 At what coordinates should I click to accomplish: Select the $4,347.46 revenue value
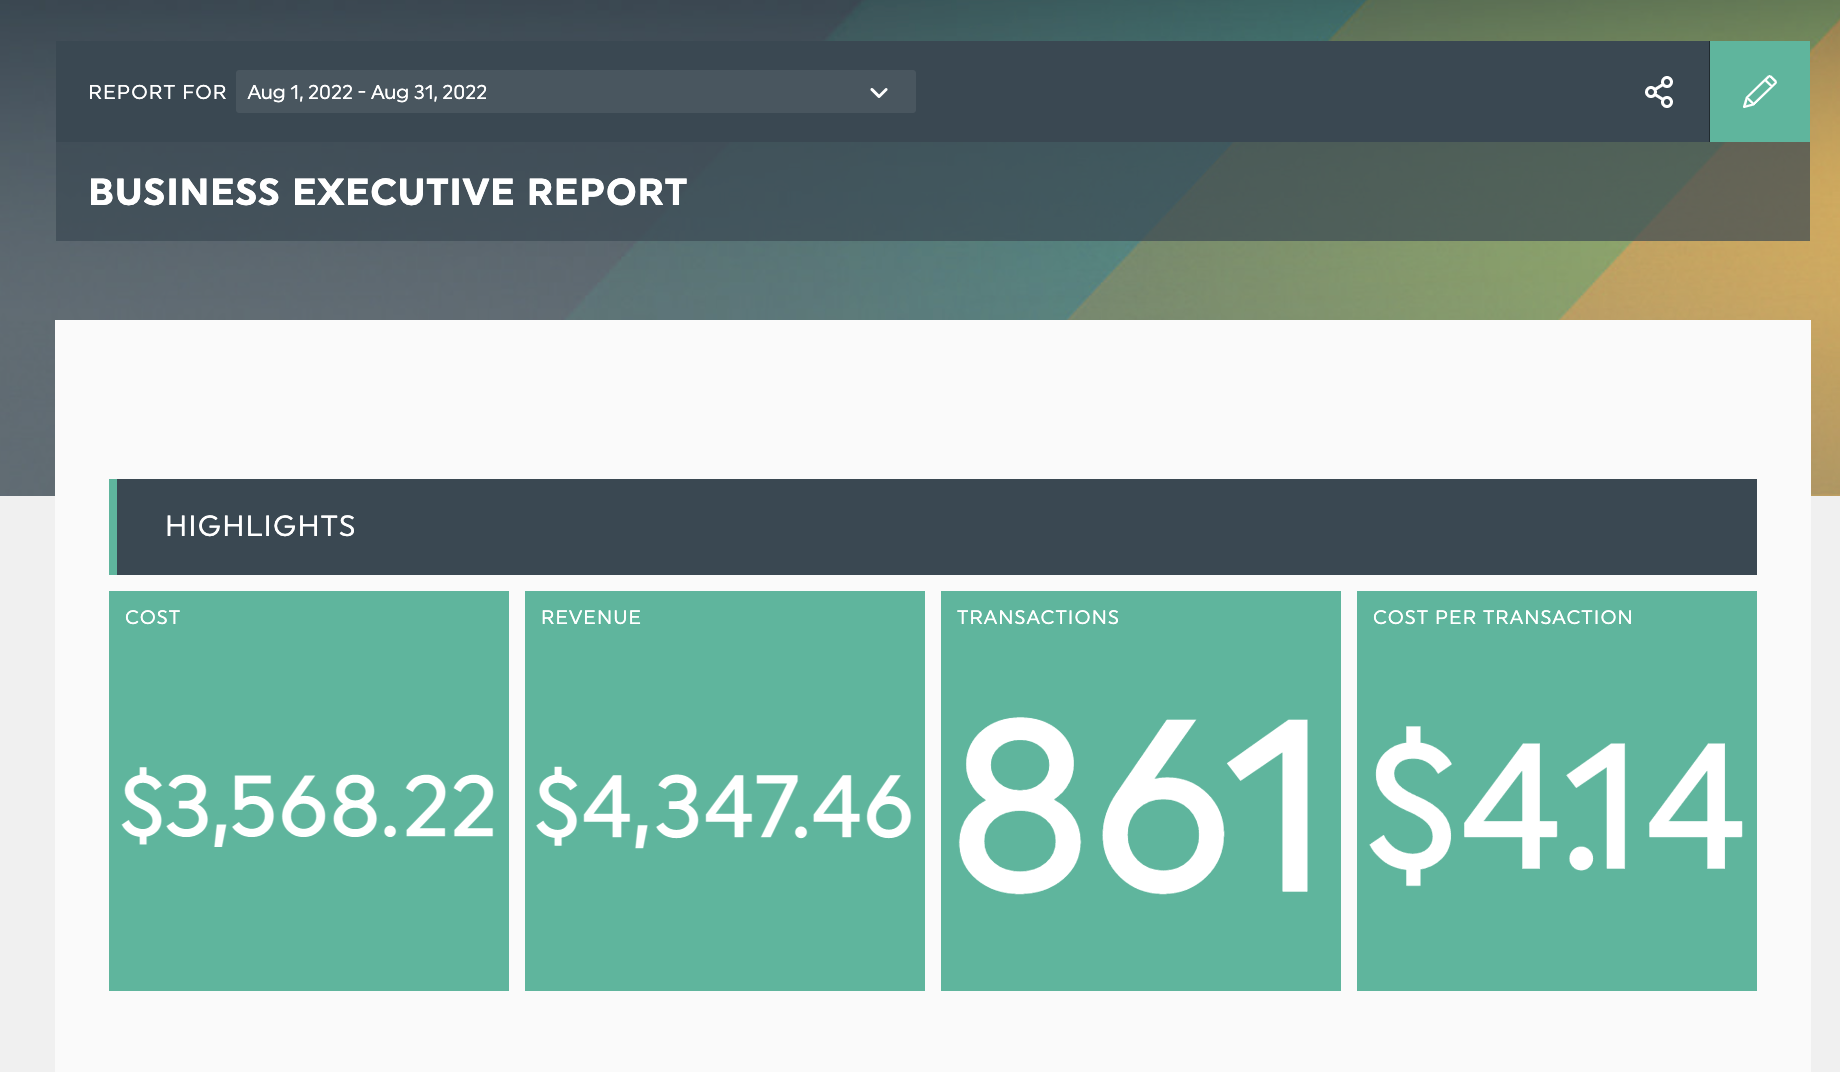pyautogui.click(x=724, y=806)
